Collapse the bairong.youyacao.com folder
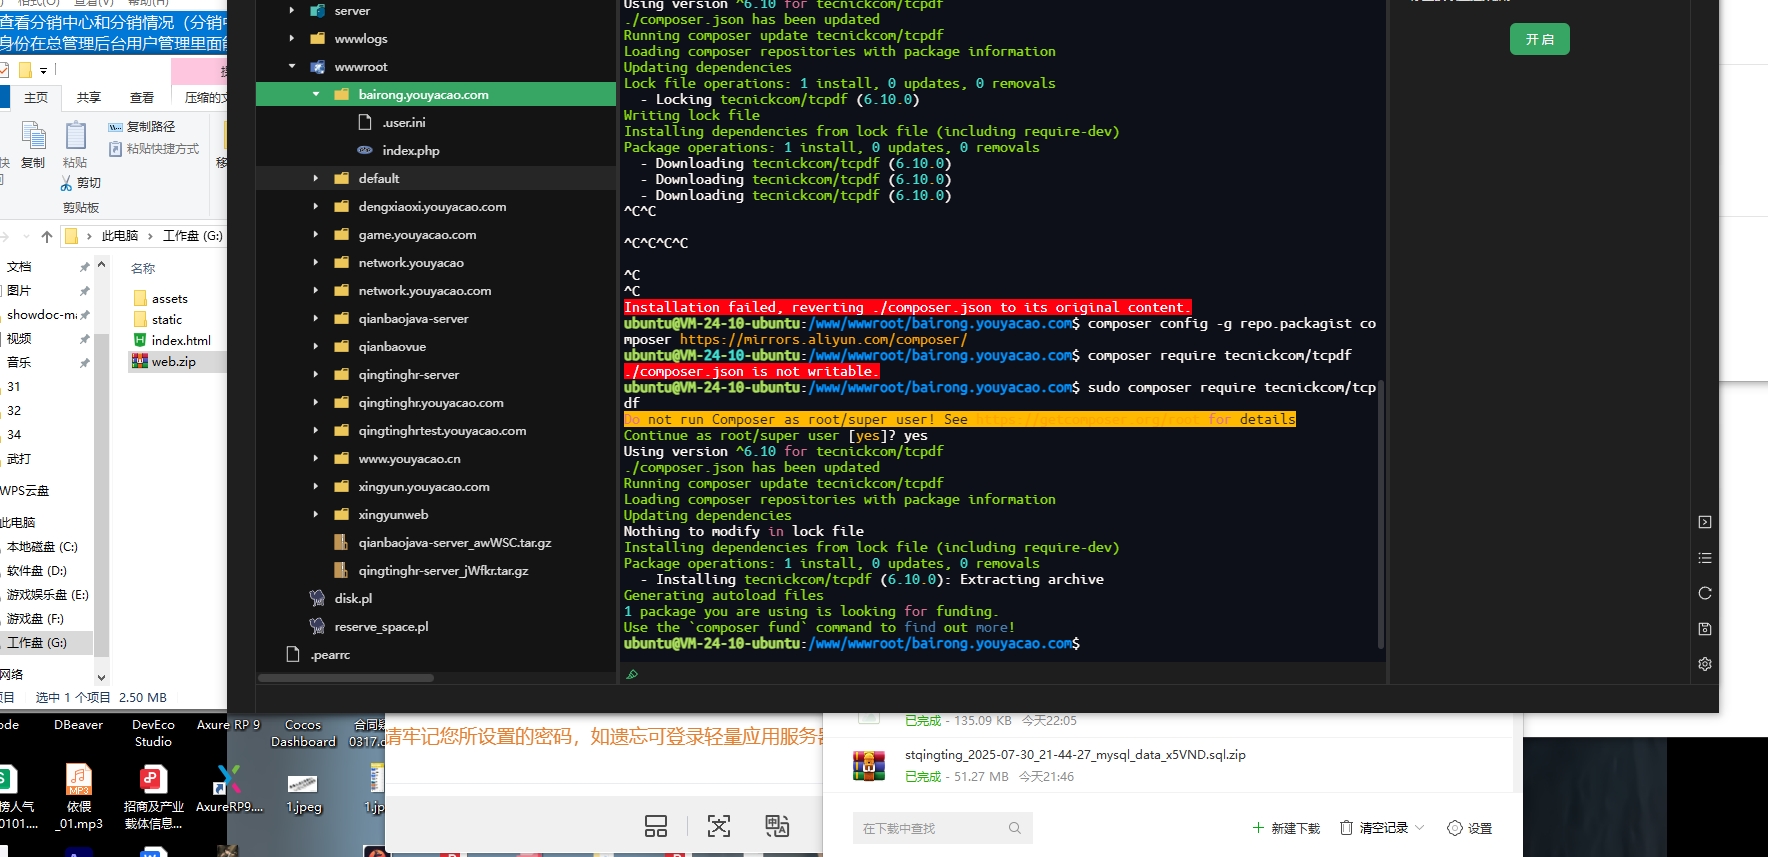This screenshot has height=857, width=1768. pos(316,95)
